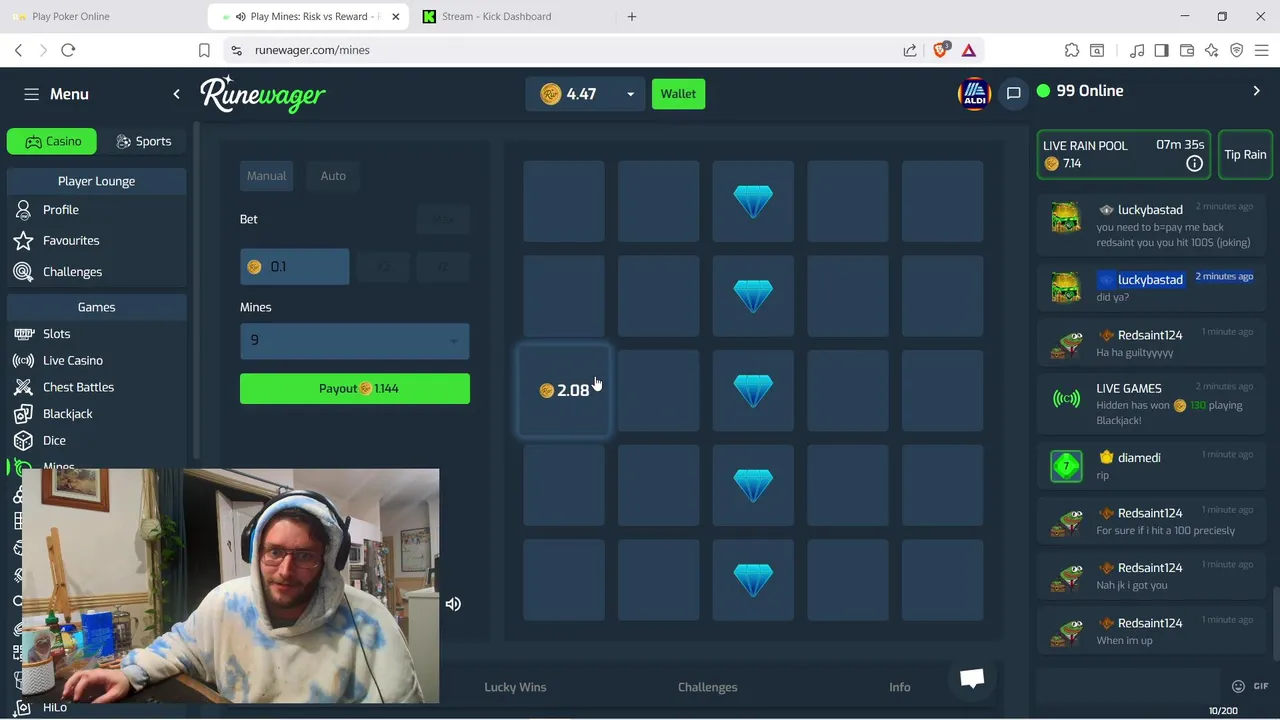Expand the coin balance dropdown
Viewport: 1280px width, 720px height.
click(x=630, y=94)
